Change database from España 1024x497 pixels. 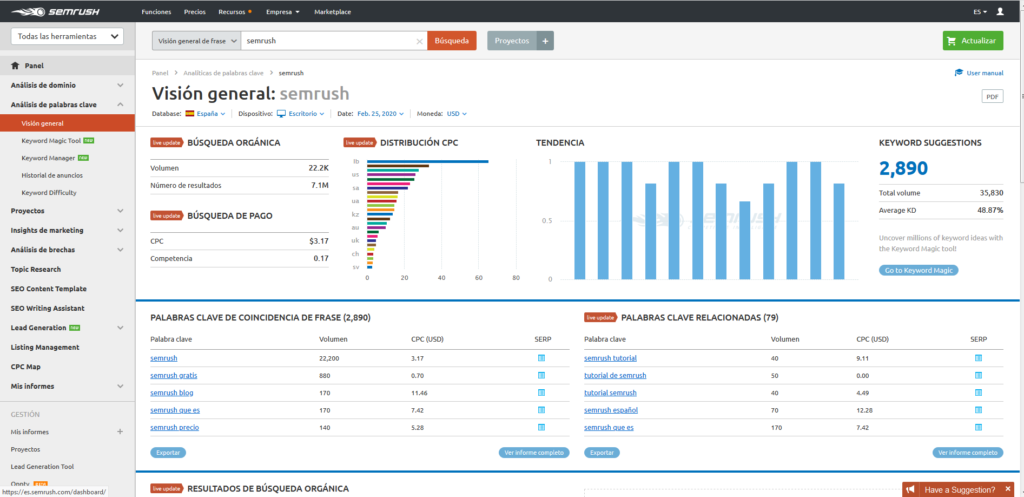point(206,114)
